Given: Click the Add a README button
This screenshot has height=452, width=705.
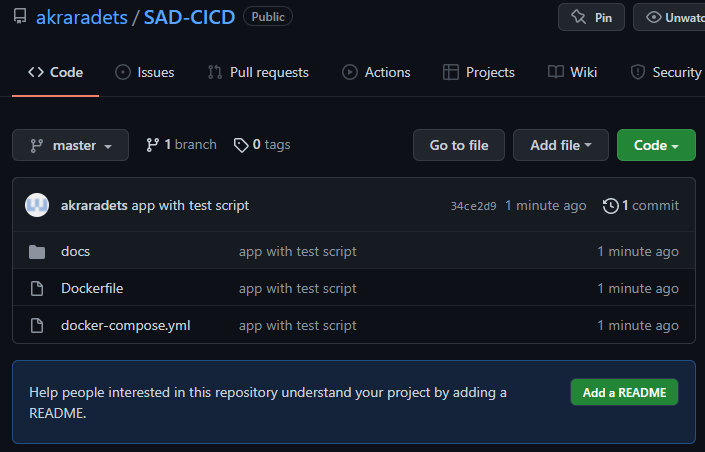Looking at the screenshot, I should click(624, 392).
